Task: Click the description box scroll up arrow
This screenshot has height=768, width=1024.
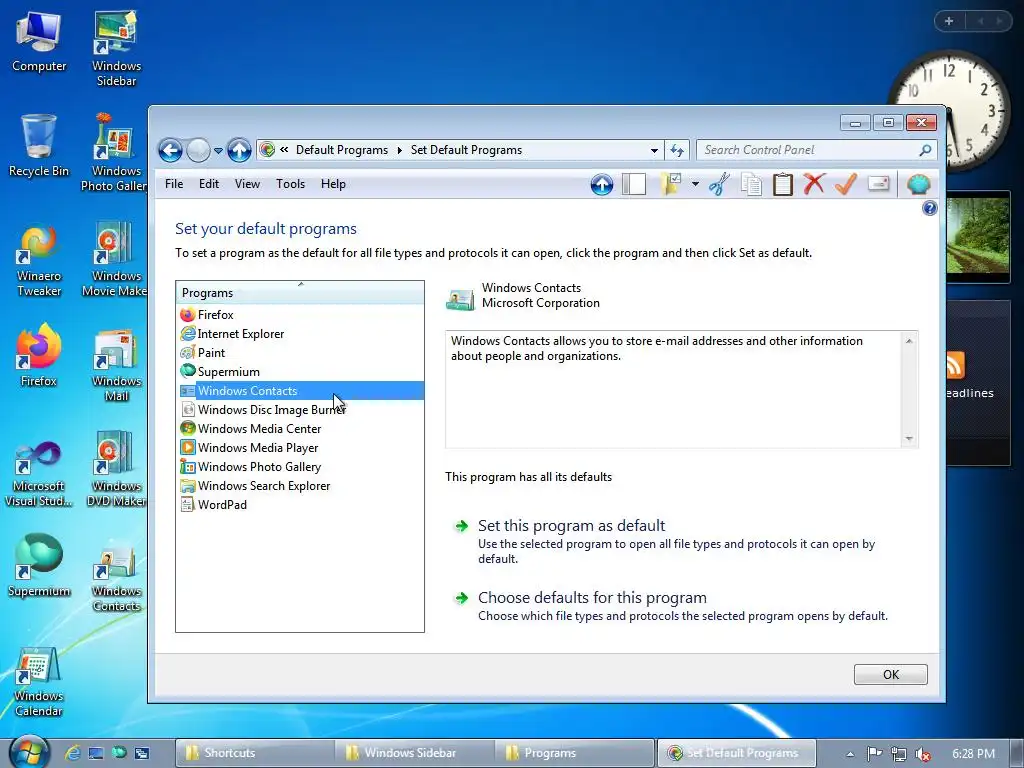Action: [909, 340]
